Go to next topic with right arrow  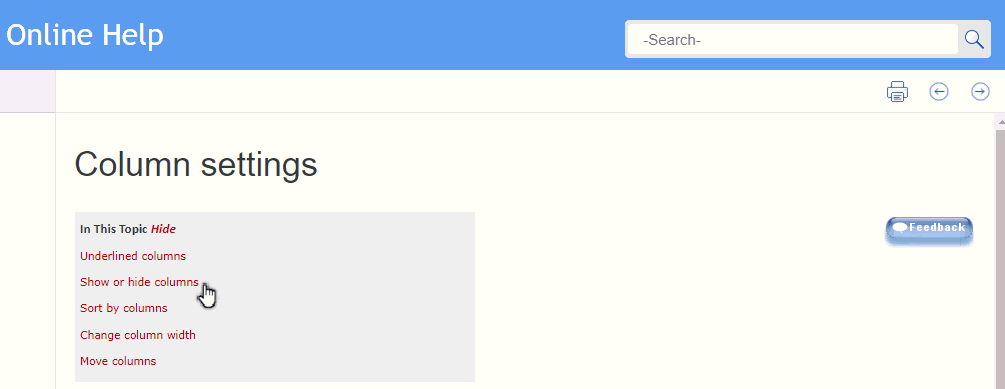(981, 92)
